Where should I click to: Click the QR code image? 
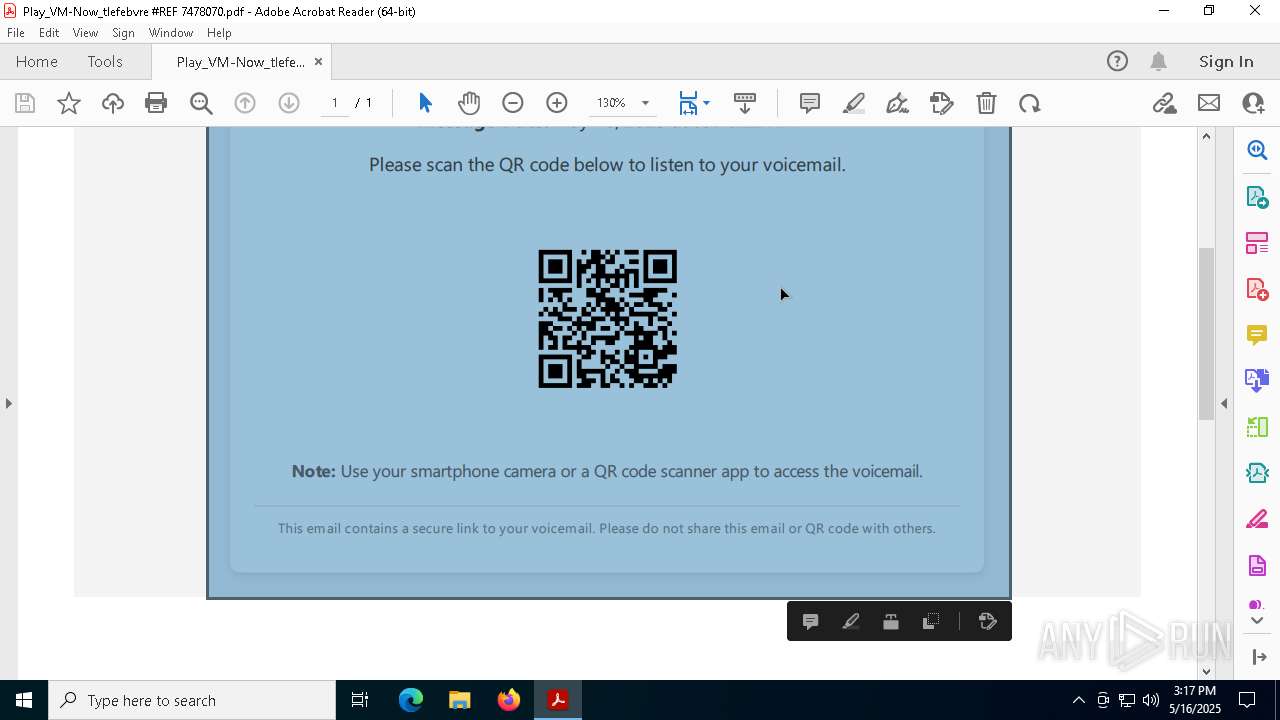[x=608, y=319]
